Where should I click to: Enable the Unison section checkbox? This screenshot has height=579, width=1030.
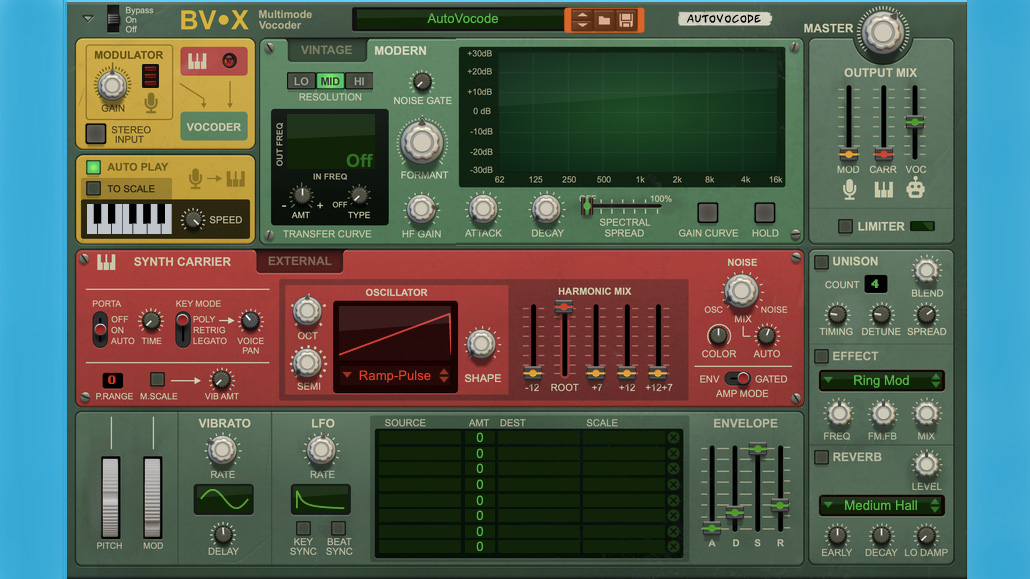(822, 262)
